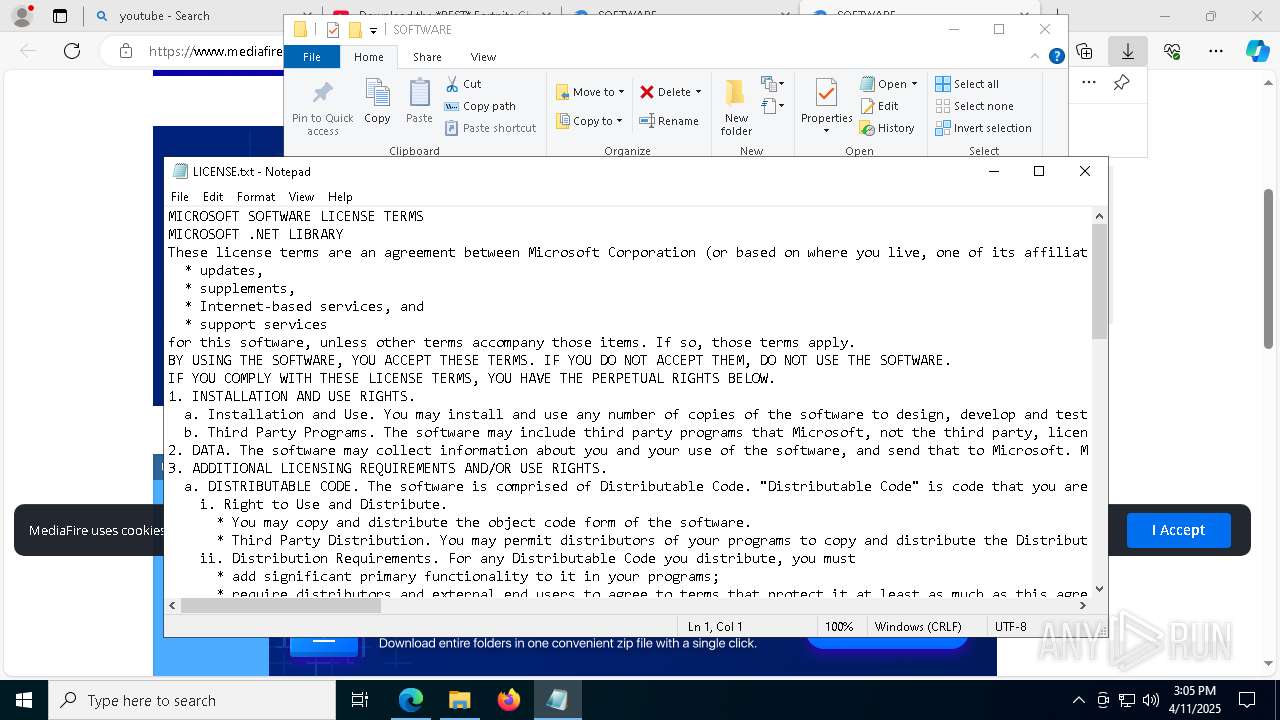Click the volume icon in system tray
The image size is (1280, 720).
pos(1151,700)
